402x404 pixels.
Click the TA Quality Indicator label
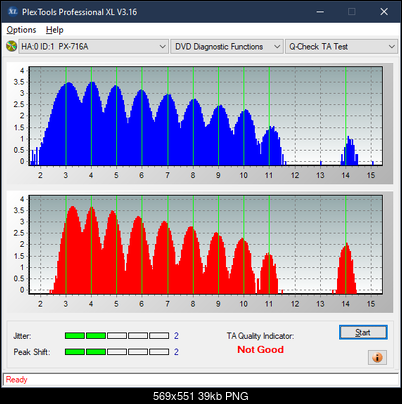click(260, 336)
